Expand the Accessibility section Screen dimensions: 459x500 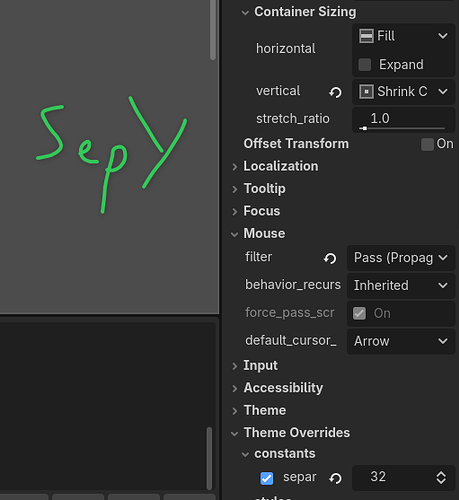pos(283,388)
